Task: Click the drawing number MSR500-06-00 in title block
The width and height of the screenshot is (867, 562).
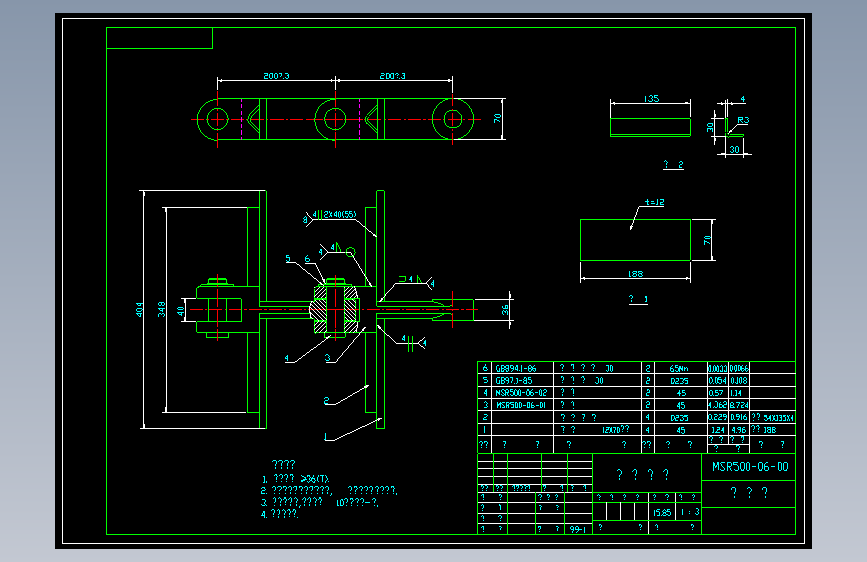Action: 750,467
